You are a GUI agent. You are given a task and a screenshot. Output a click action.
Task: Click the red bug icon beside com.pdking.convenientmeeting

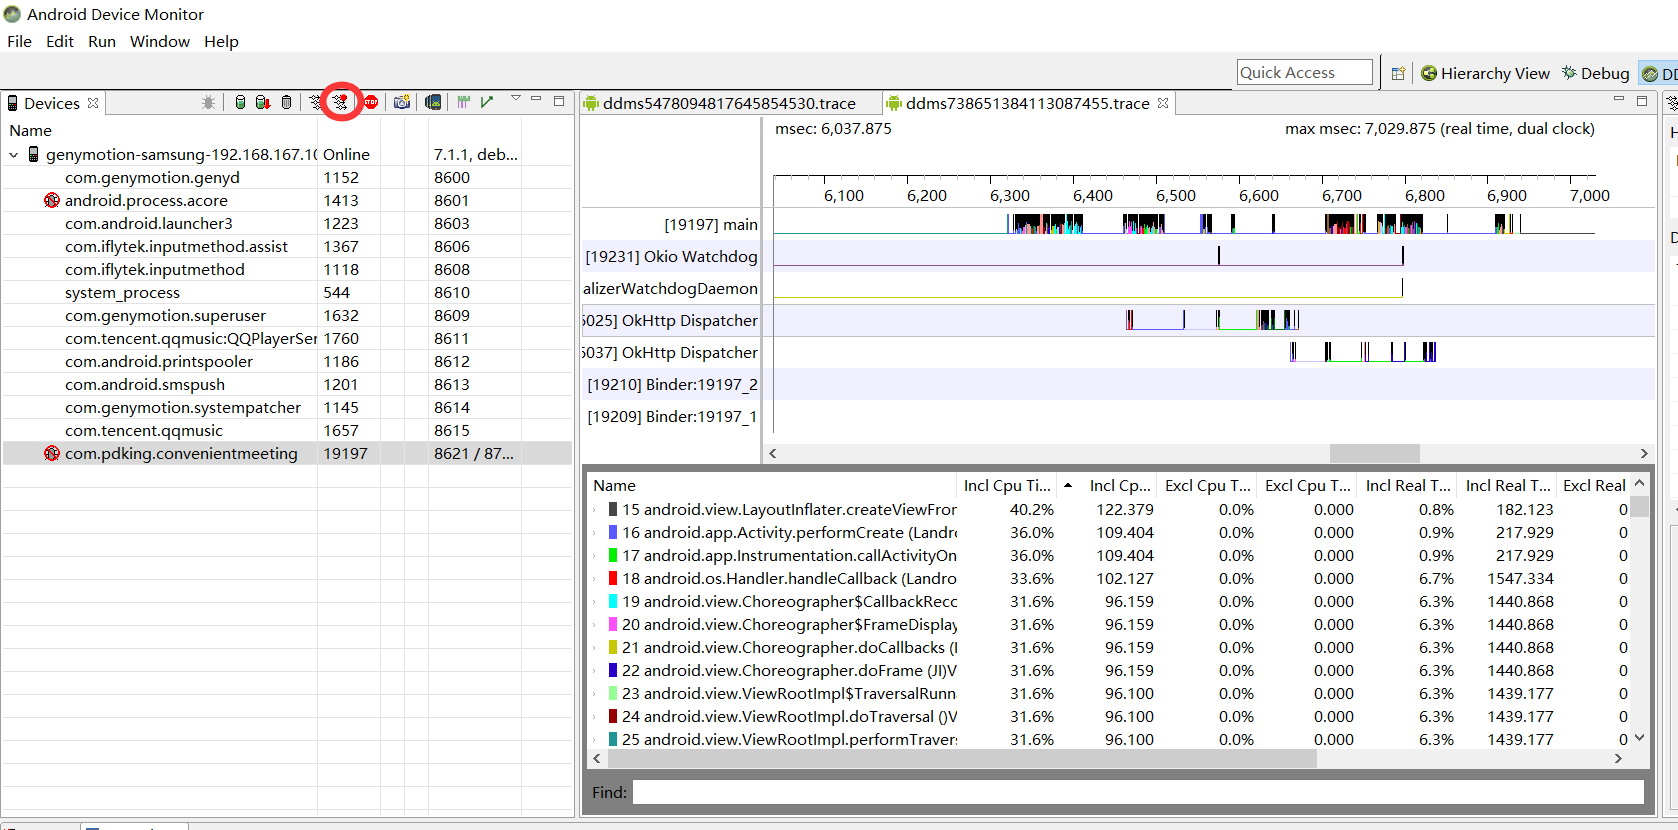52,453
